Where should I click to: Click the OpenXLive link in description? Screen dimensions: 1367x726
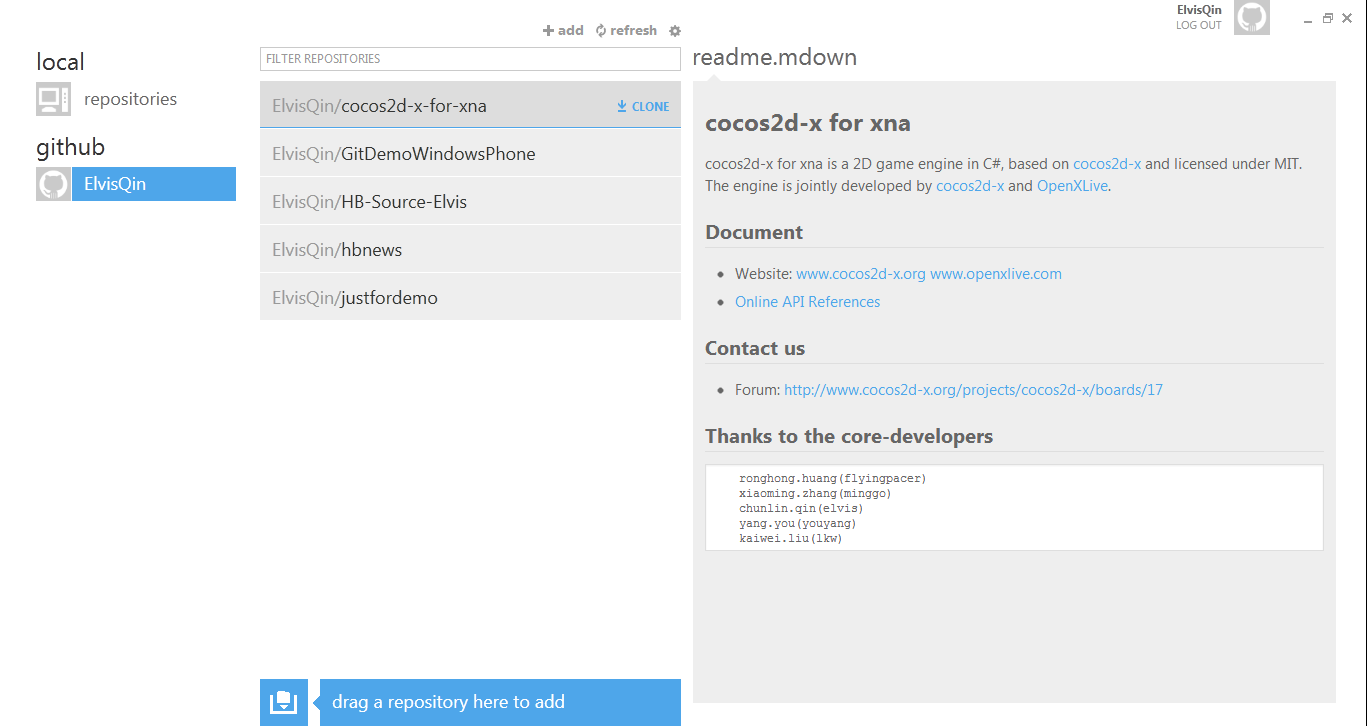[1072, 186]
